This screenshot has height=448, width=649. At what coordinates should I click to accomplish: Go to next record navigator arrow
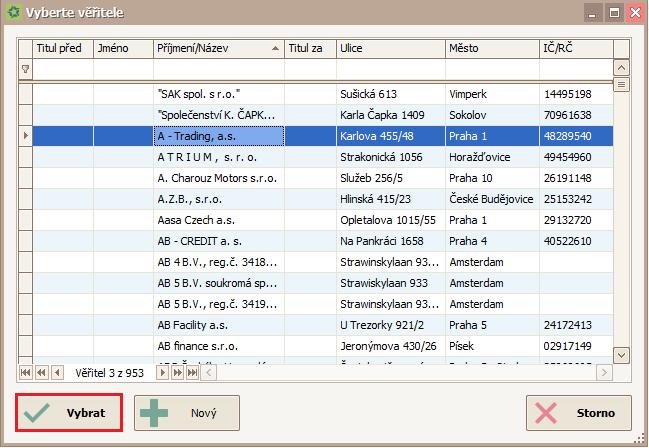[x=162, y=373]
